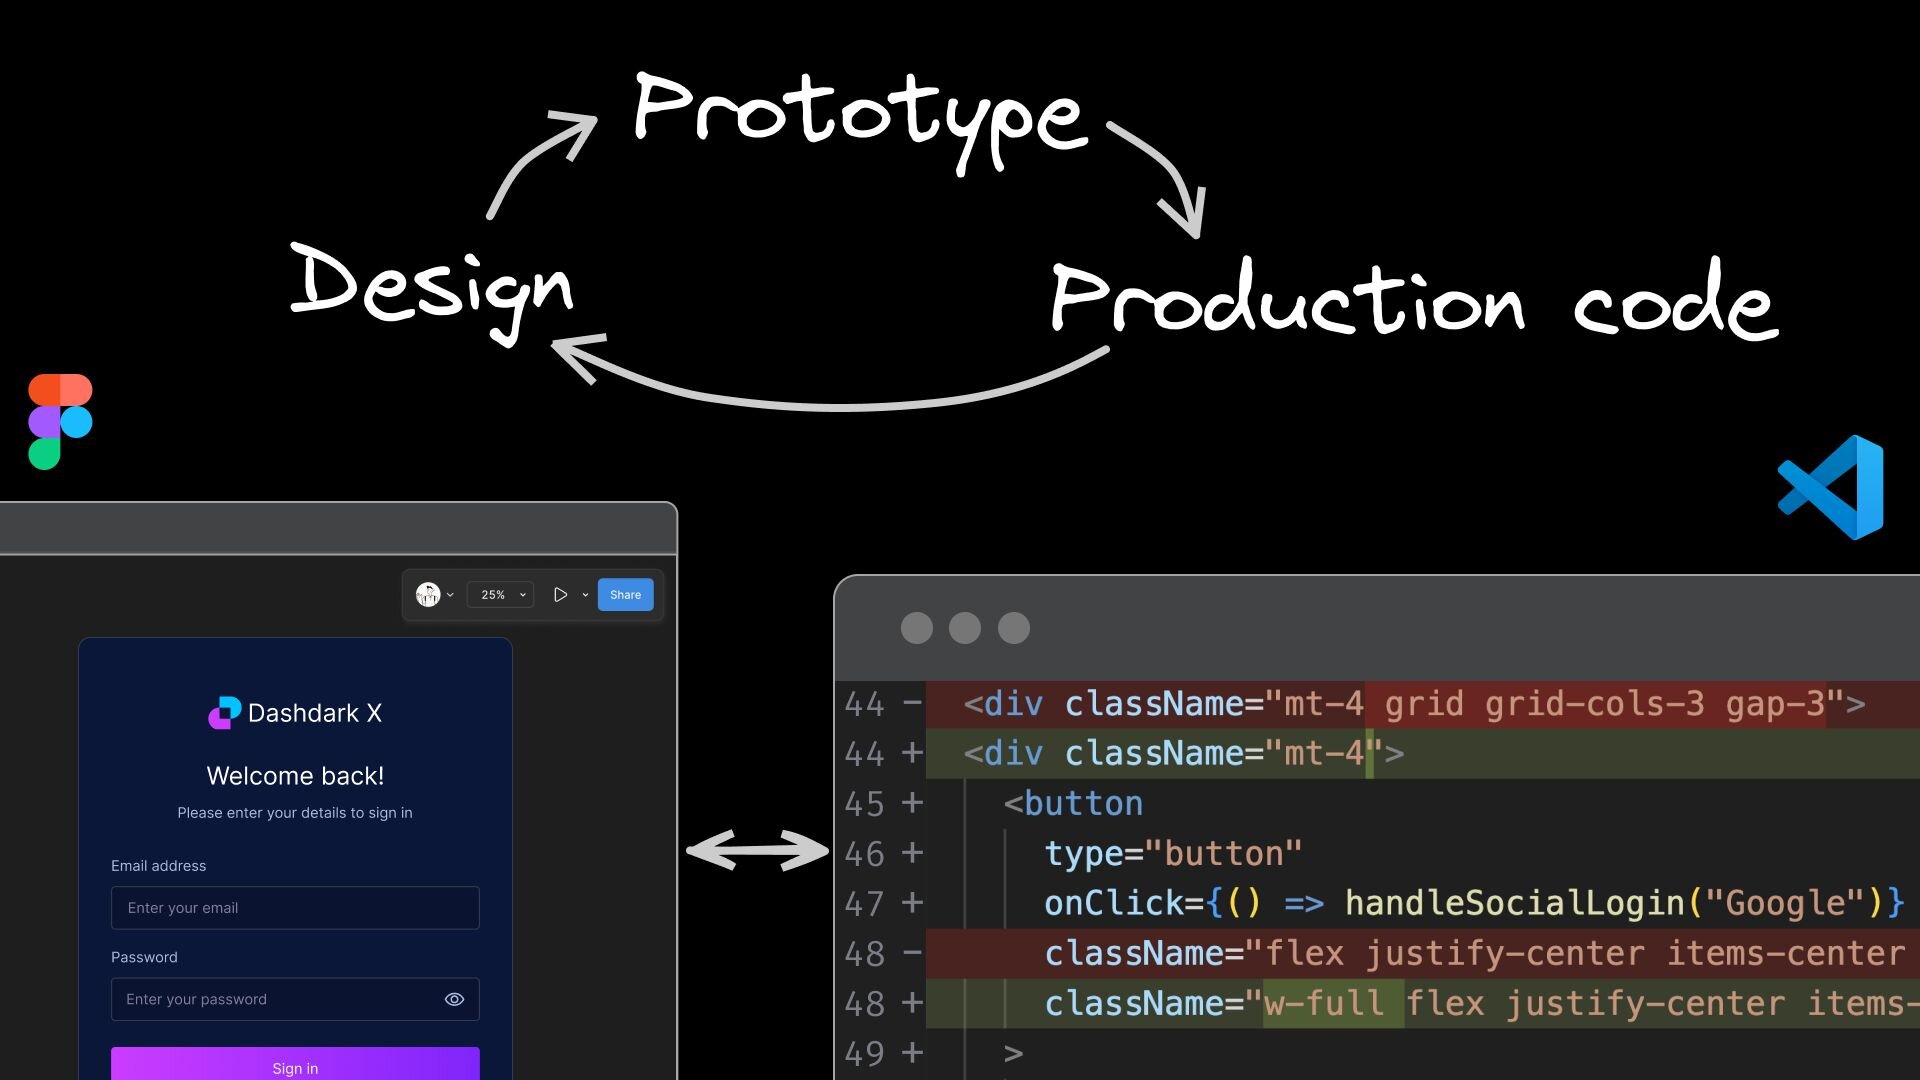Viewport: 1920px width, 1080px height.
Task: Click the blue Share button
Action: point(625,594)
